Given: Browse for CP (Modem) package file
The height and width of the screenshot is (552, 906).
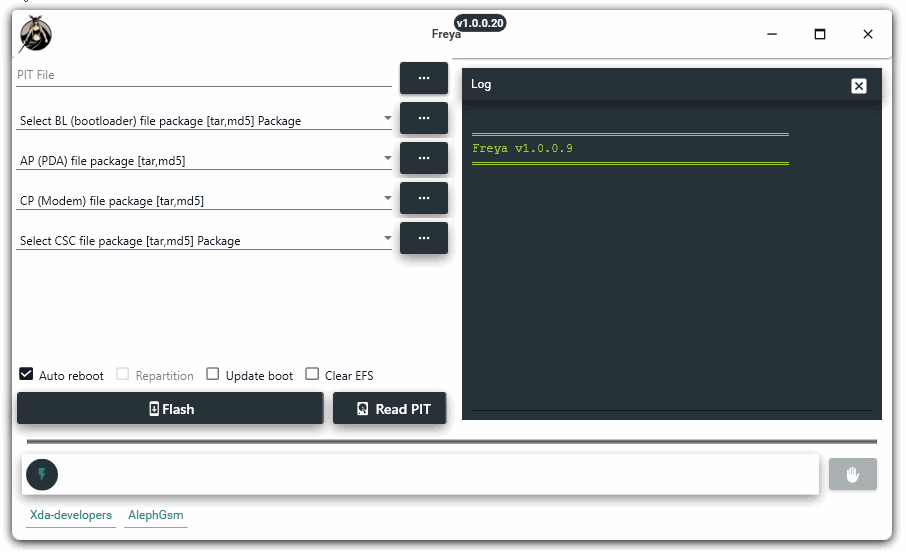Looking at the screenshot, I should click(424, 198).
